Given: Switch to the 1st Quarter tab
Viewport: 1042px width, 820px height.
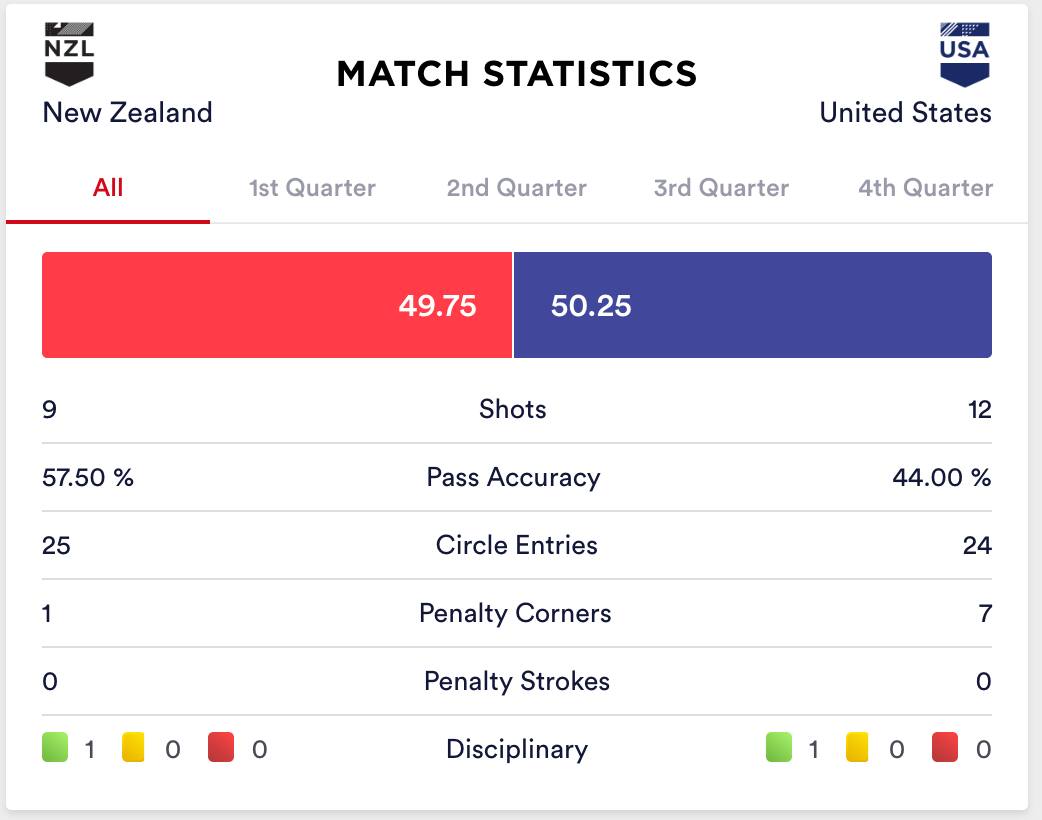Looking at the screenshot, I should click(312, 188).
